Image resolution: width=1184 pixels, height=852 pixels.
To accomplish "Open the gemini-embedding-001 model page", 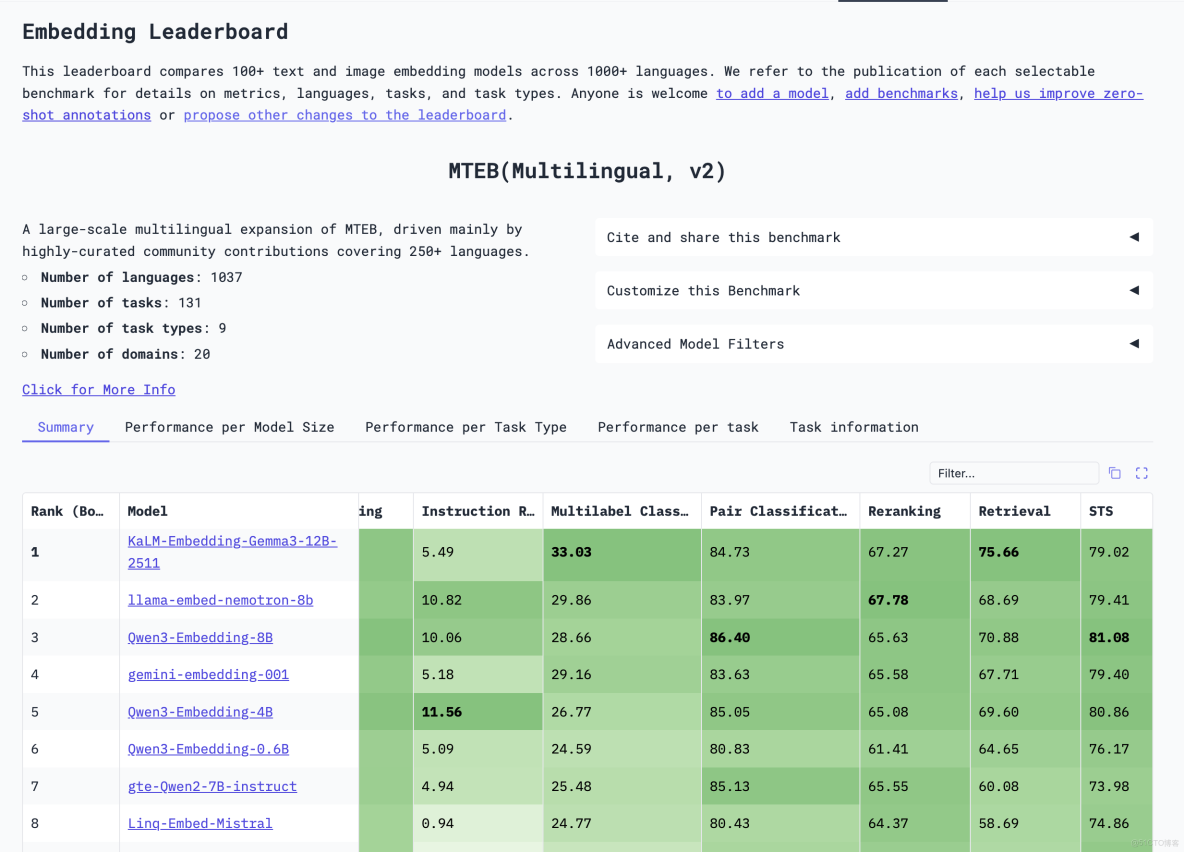I will coord(208,674).
